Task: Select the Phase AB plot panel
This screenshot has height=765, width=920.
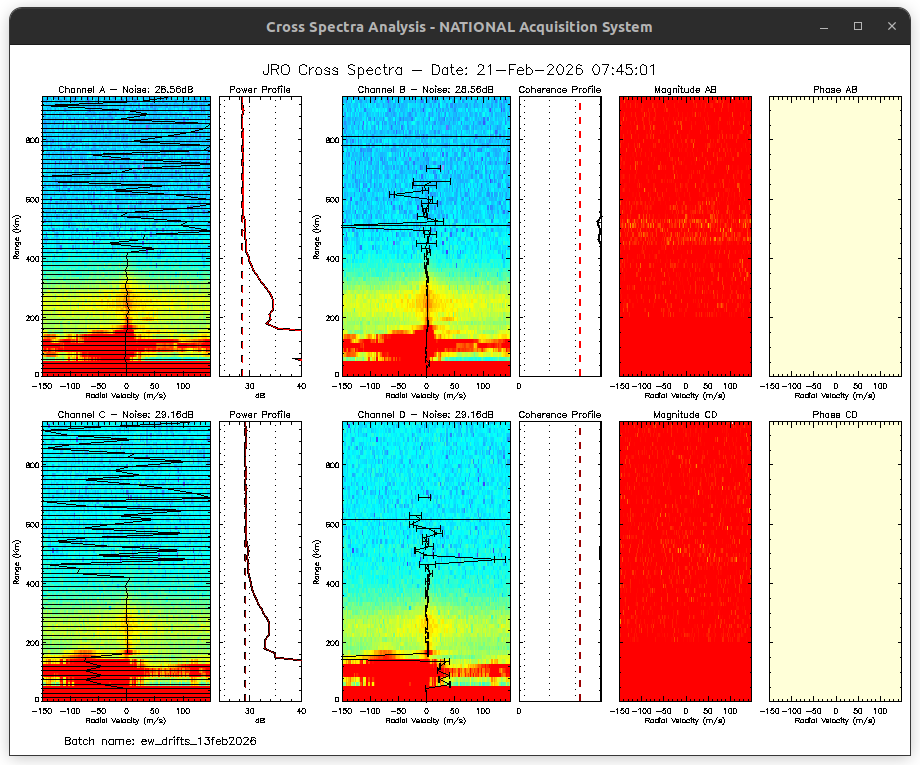Action: tap(835, 236)
